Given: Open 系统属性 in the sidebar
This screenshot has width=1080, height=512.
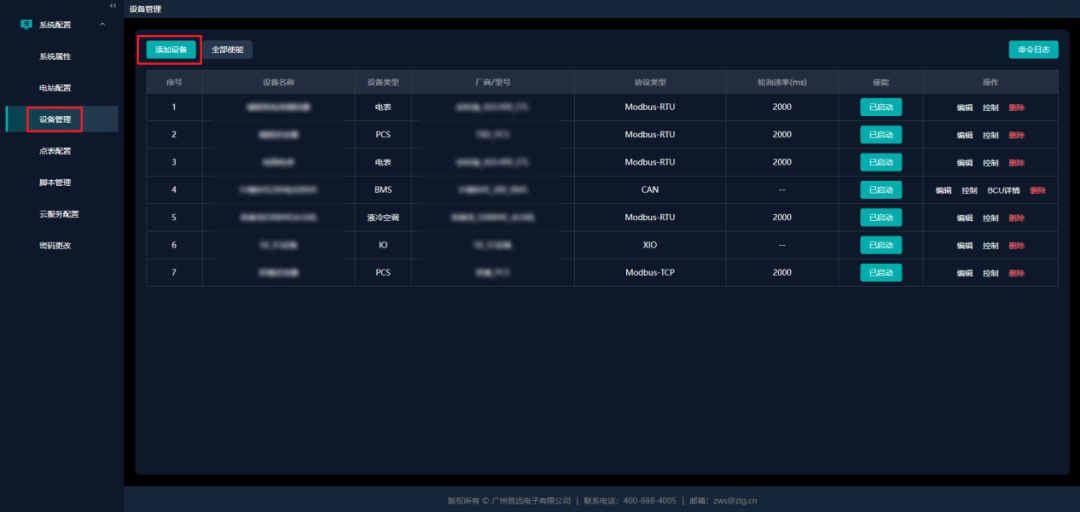Looking at the screenshot, I should click(x=55, y=57).
